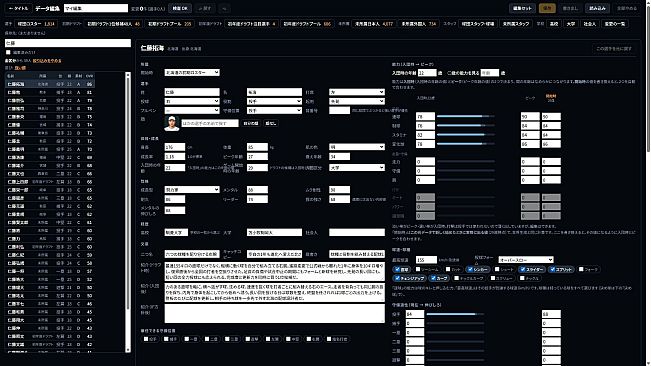Click the player portrait thumbnail of 仁藤拓海

[171, 123]
